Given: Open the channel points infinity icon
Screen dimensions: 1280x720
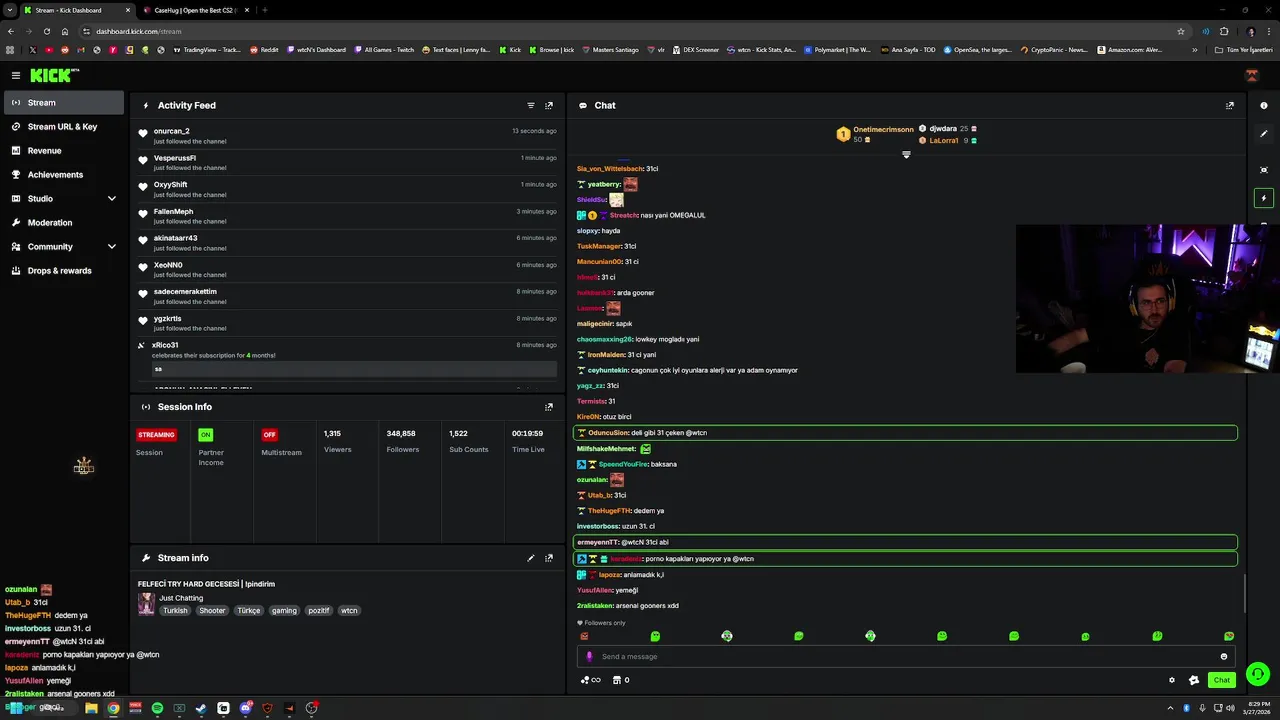Looking at the screenshot, I should [590, 680].
